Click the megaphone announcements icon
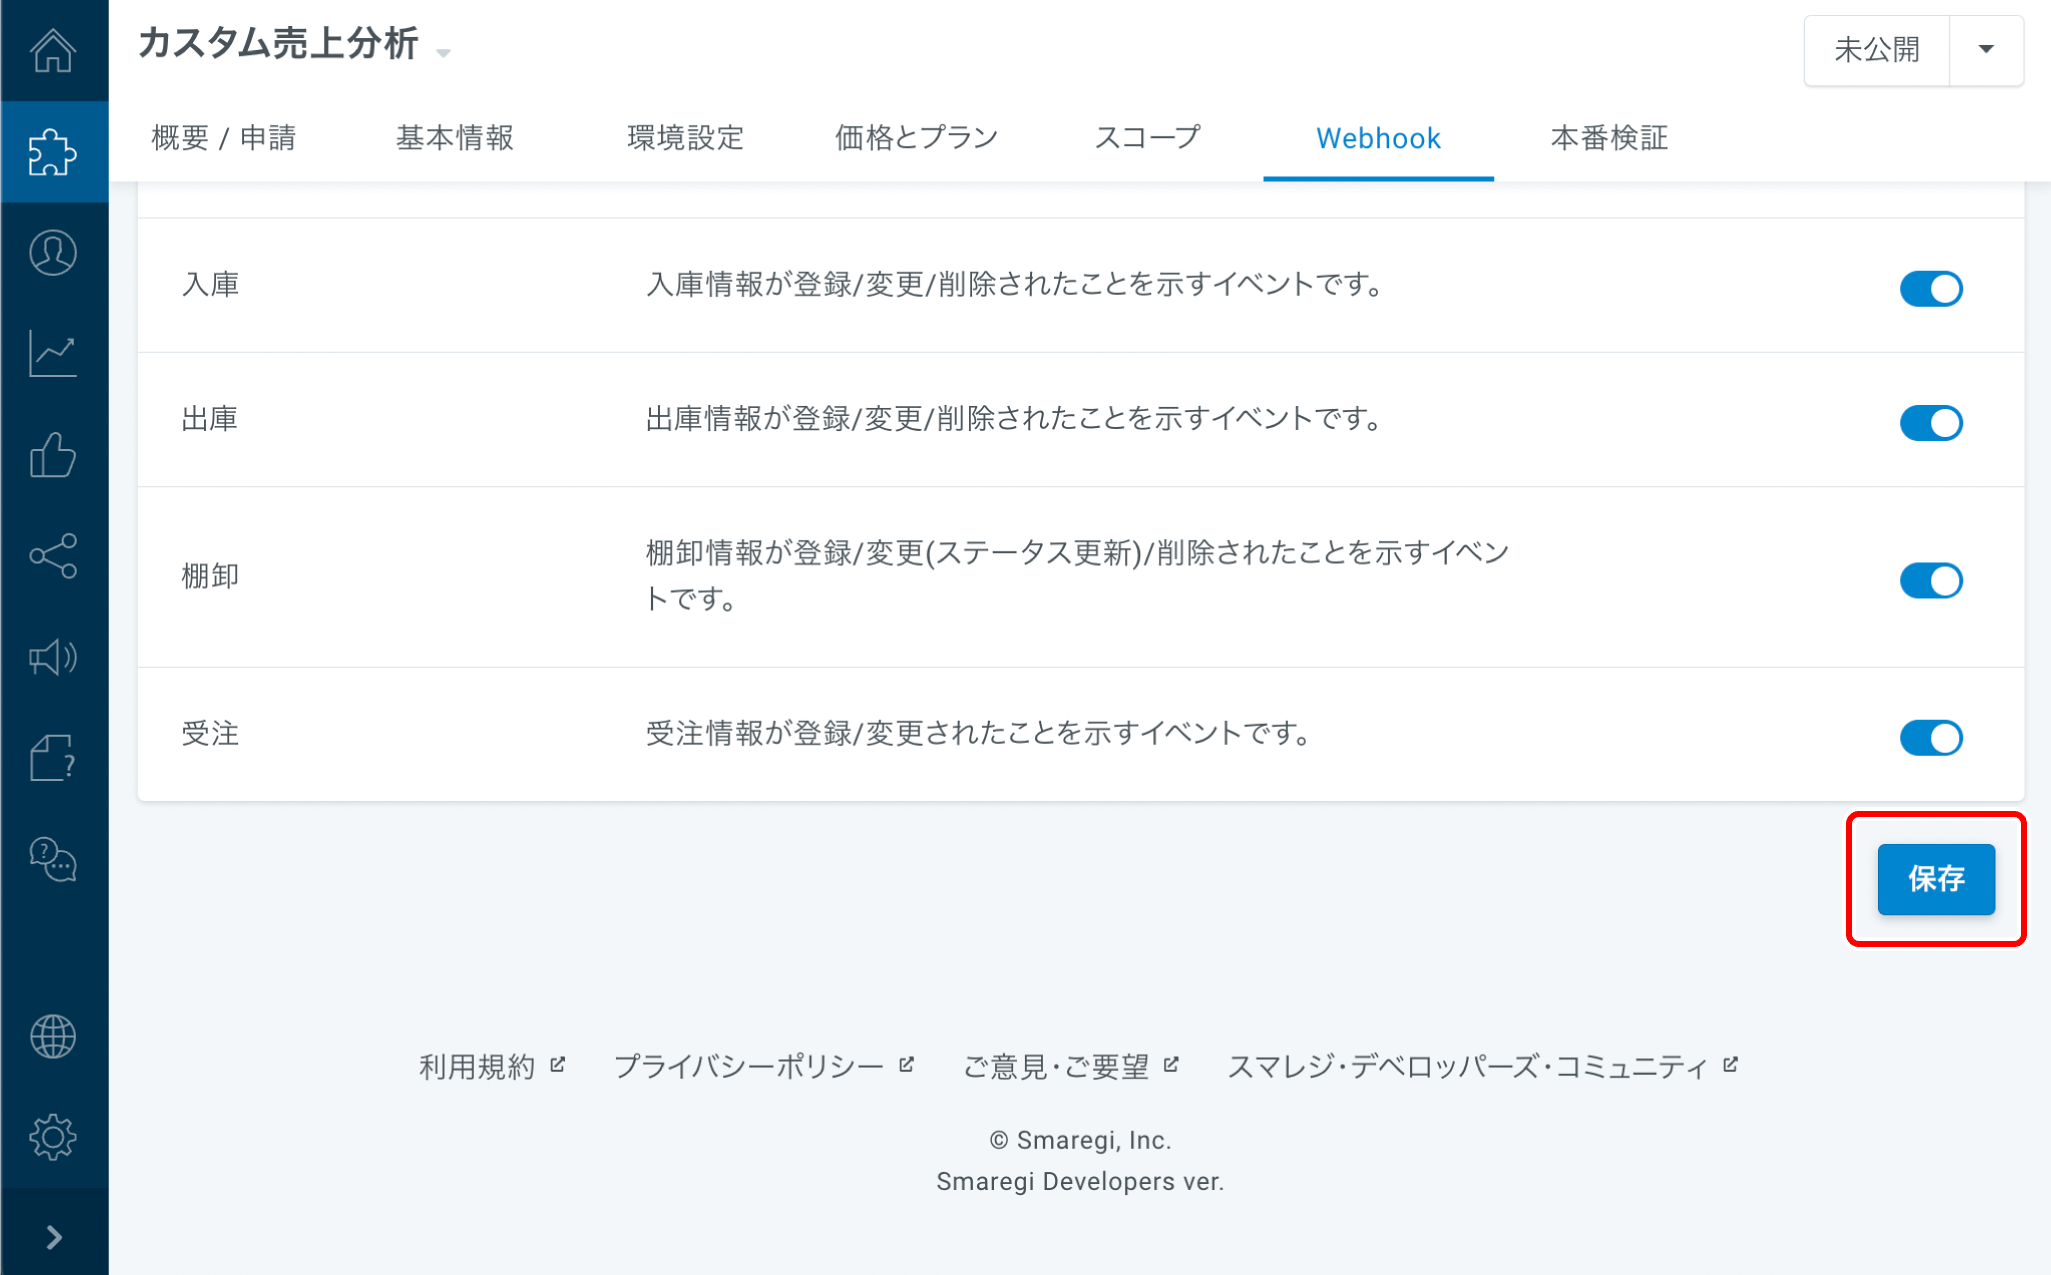 click(53, 657)
